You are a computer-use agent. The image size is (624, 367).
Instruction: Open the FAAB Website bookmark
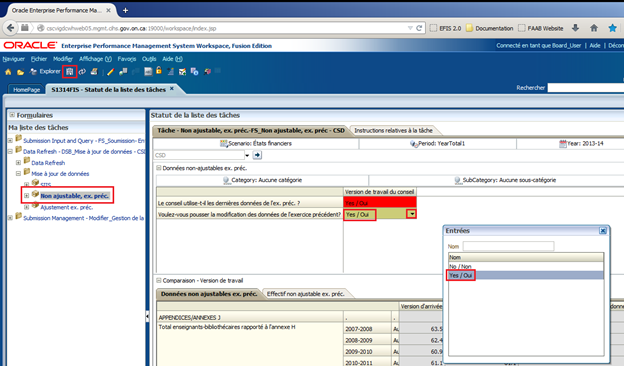[x=540, y=28]
